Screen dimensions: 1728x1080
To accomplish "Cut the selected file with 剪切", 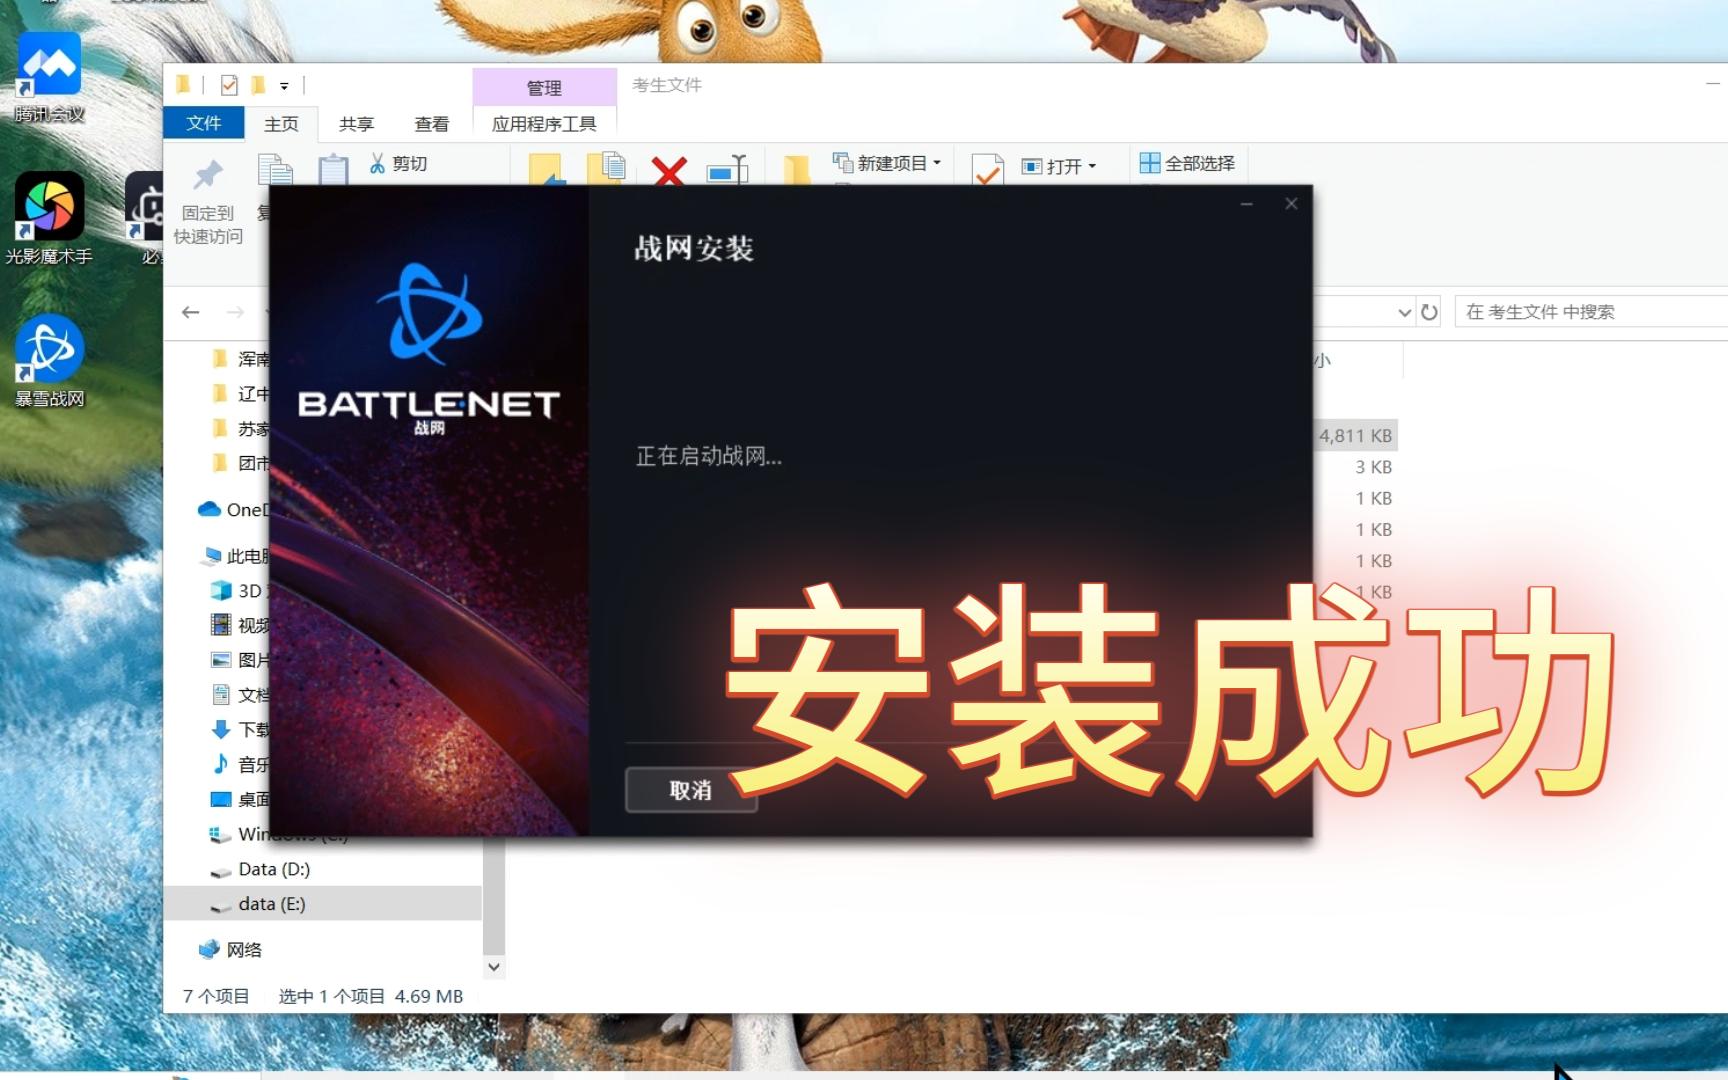I will point(398,164).
